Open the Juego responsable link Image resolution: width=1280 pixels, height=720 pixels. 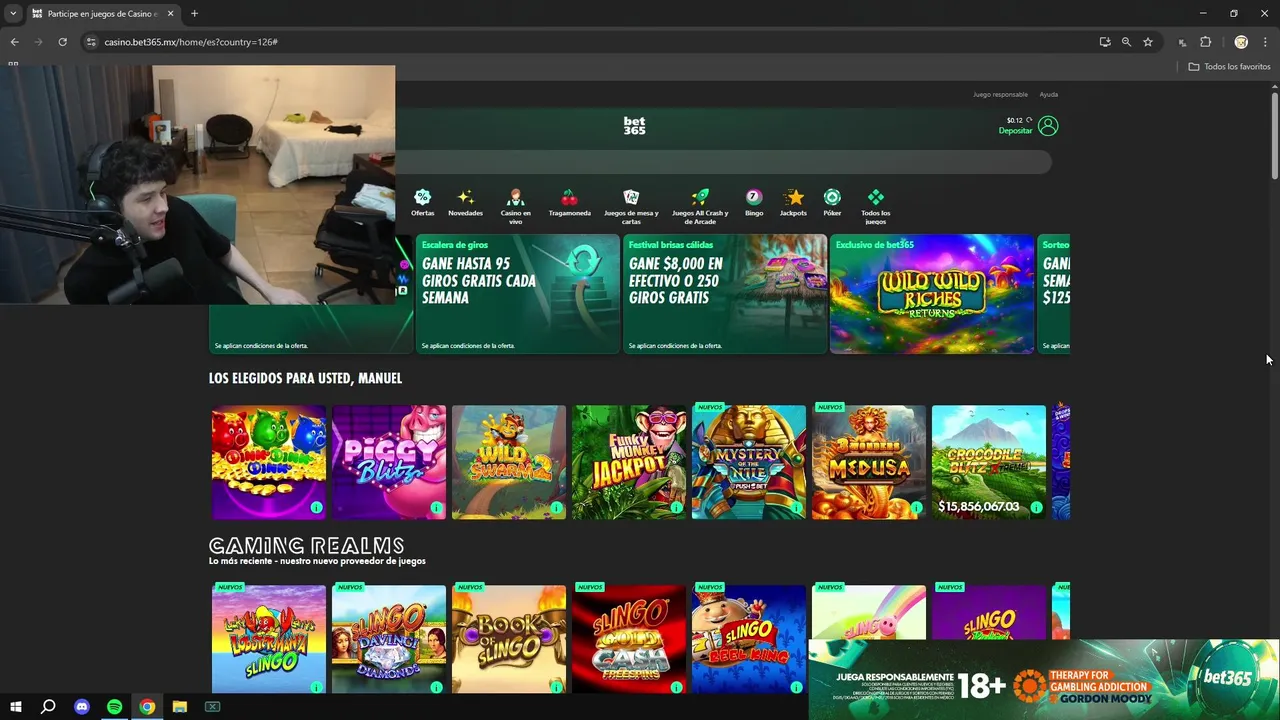[1000, 94]
